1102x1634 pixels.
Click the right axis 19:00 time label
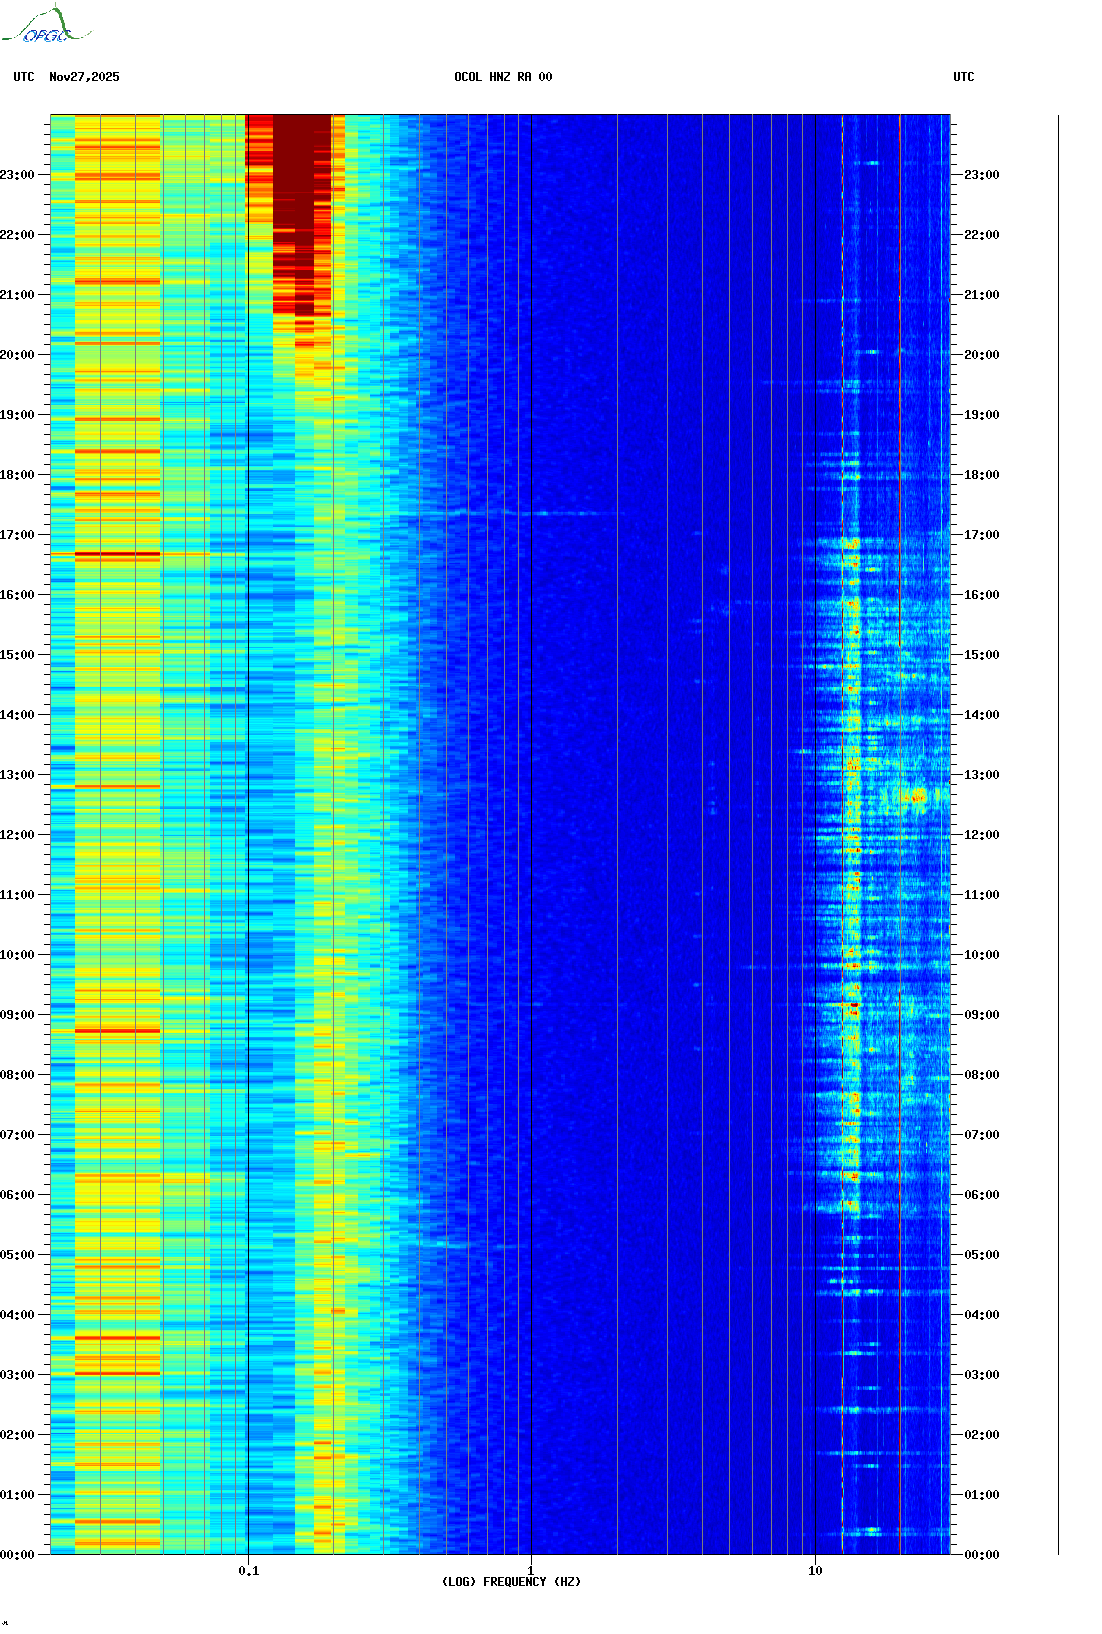pyautogui.click(x=982, y=415)
